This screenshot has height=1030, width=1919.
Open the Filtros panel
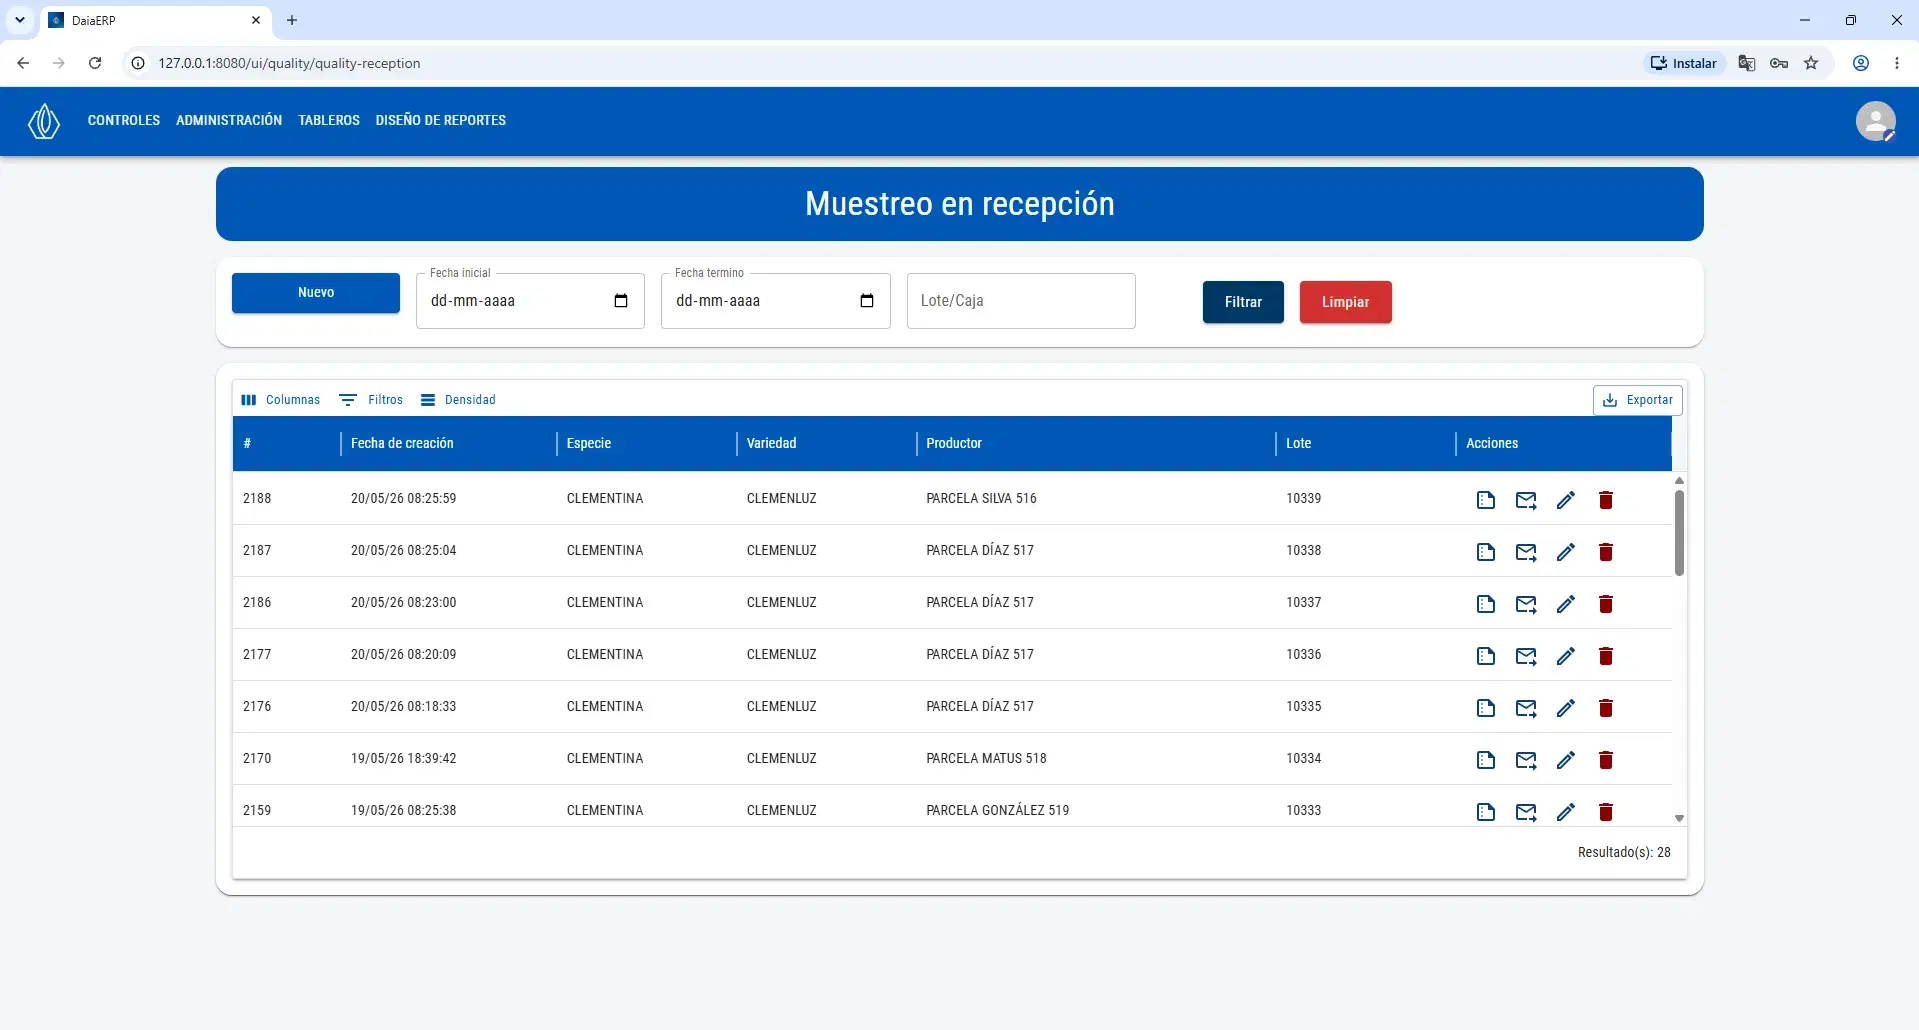371,400
